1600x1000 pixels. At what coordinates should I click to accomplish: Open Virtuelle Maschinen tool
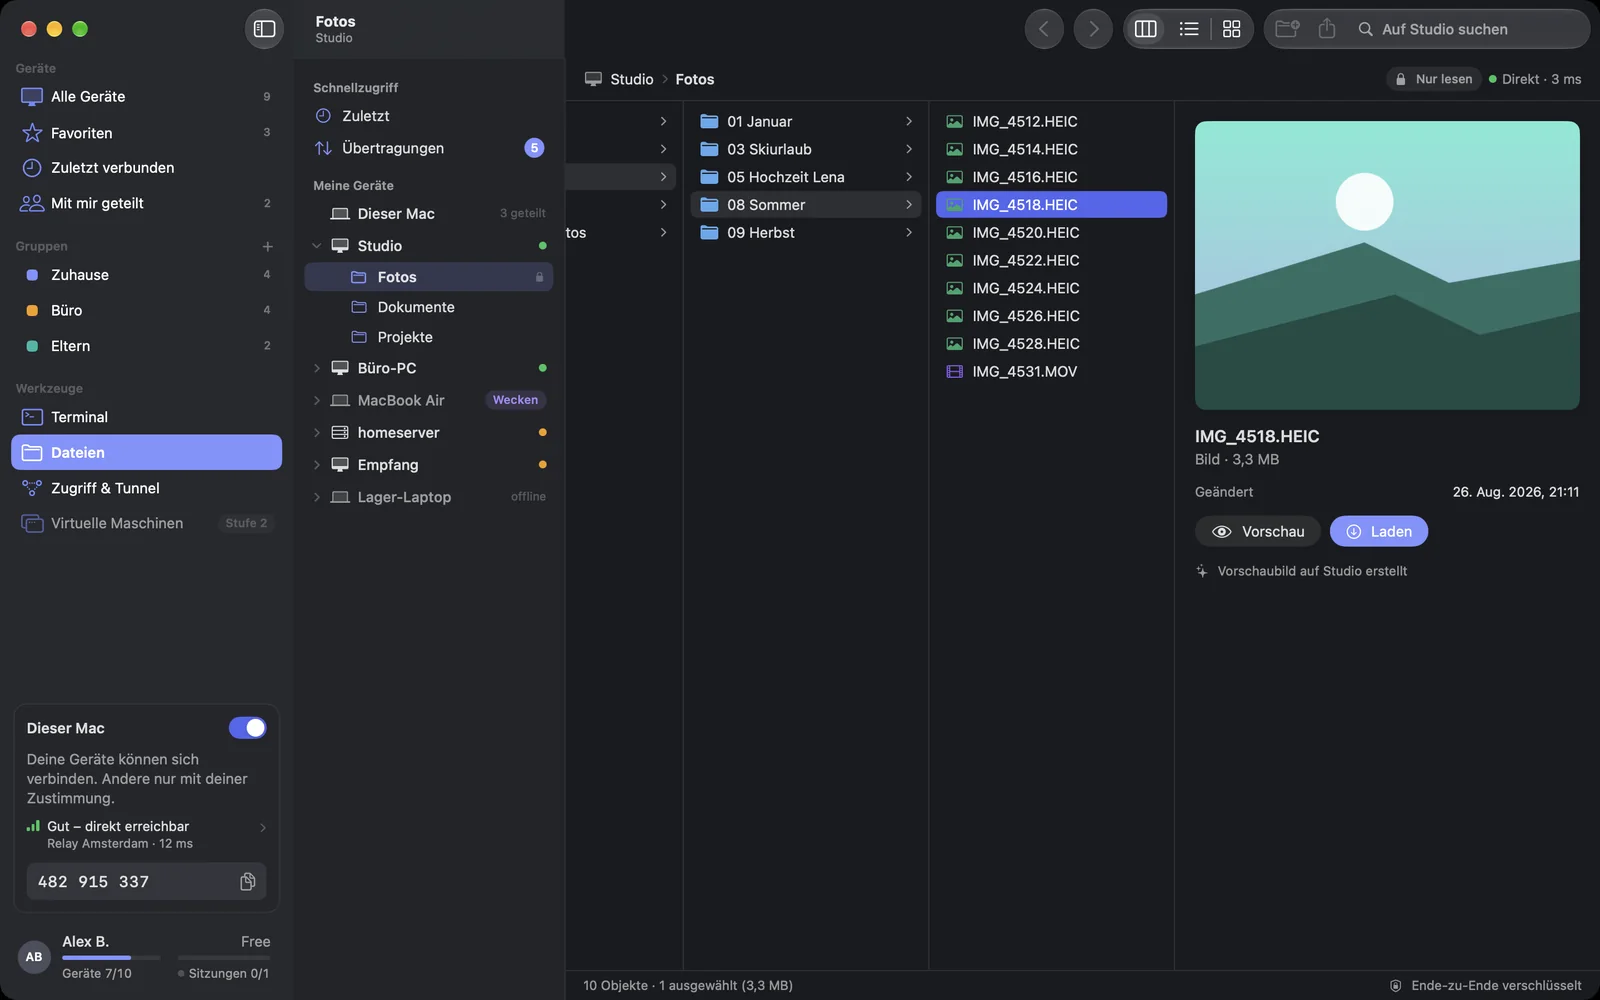click(146, 523)
